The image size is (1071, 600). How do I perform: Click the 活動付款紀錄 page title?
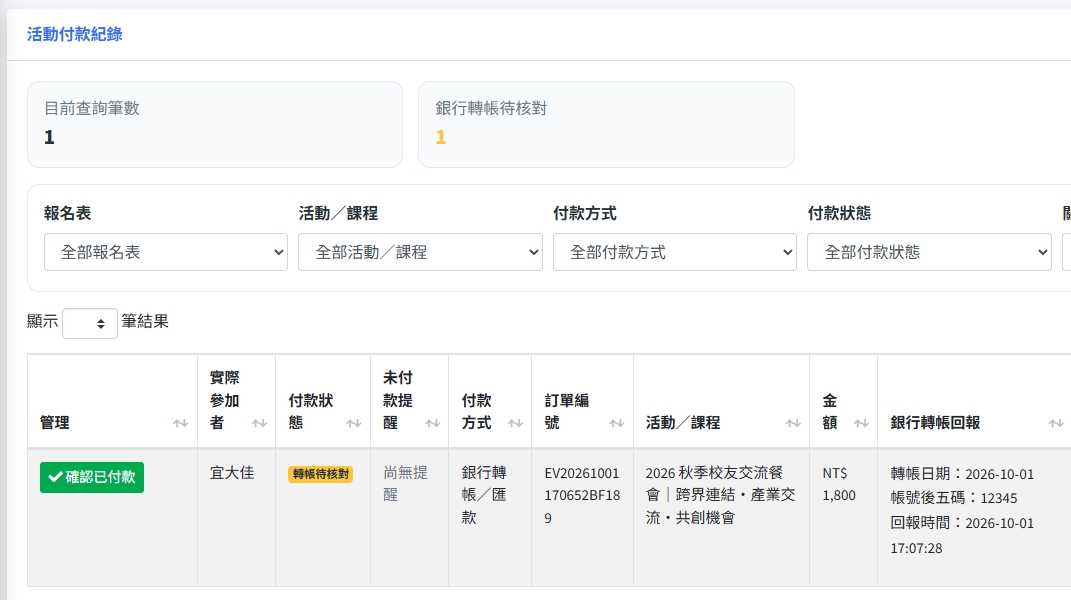click(x=74, y=34)
